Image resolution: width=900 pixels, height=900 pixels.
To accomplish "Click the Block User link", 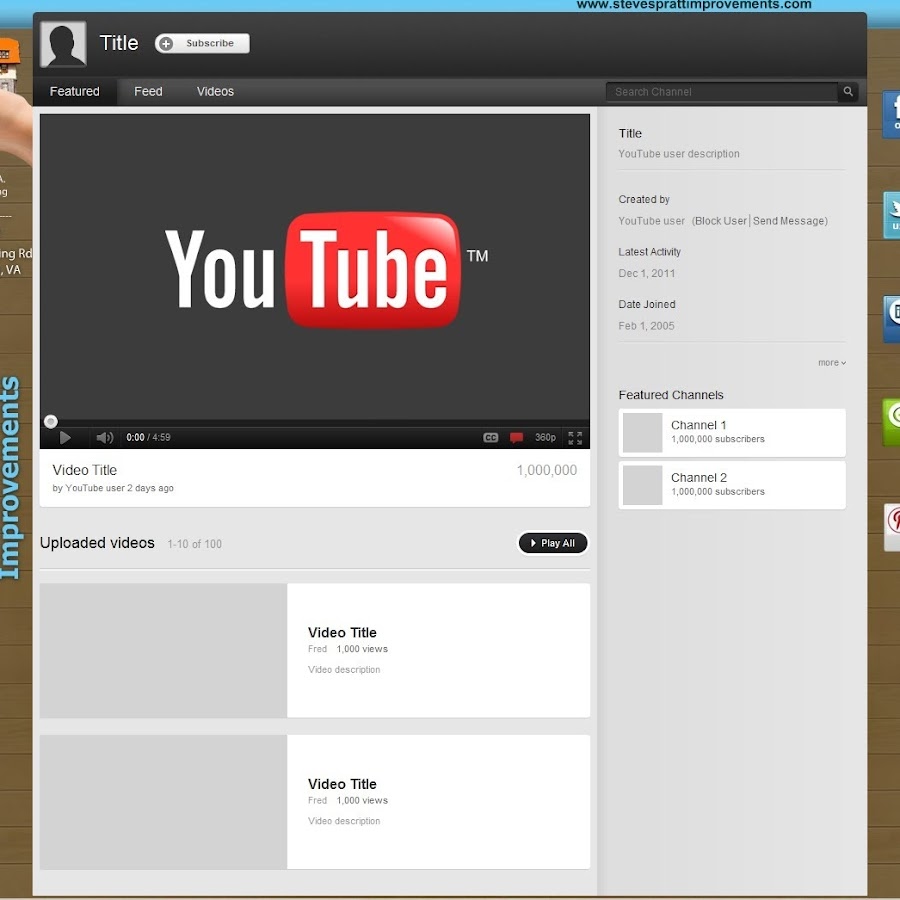I will (x=720, y=221).
